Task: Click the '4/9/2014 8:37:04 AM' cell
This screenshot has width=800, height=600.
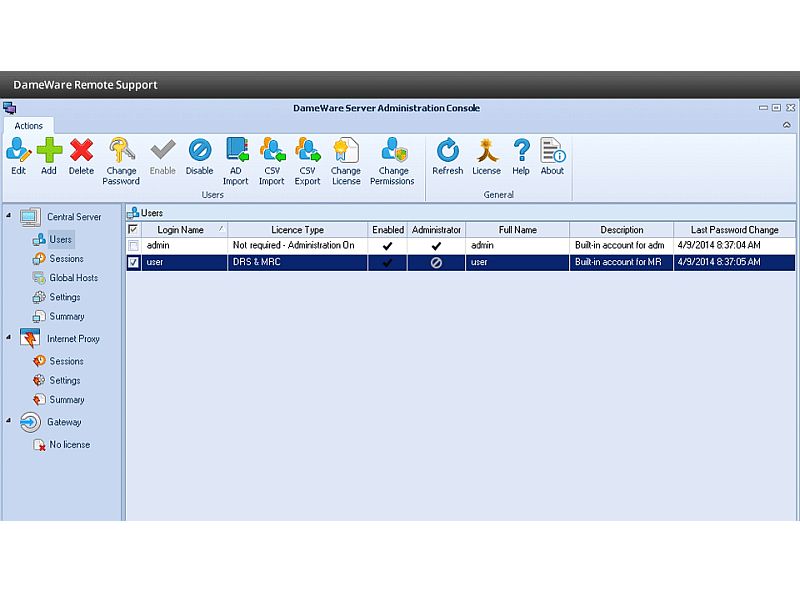Action: pos(735,245)
